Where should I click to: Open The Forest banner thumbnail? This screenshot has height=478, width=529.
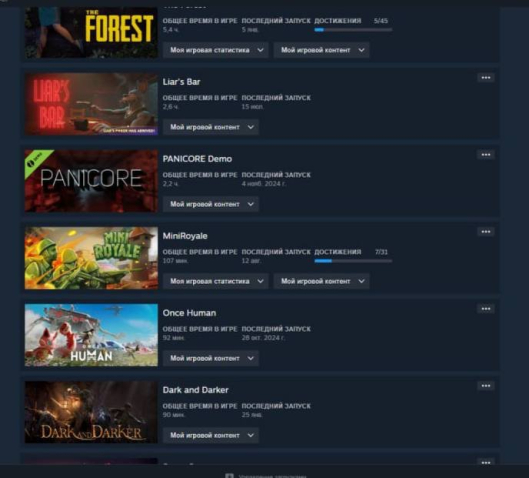pos(91,32)
